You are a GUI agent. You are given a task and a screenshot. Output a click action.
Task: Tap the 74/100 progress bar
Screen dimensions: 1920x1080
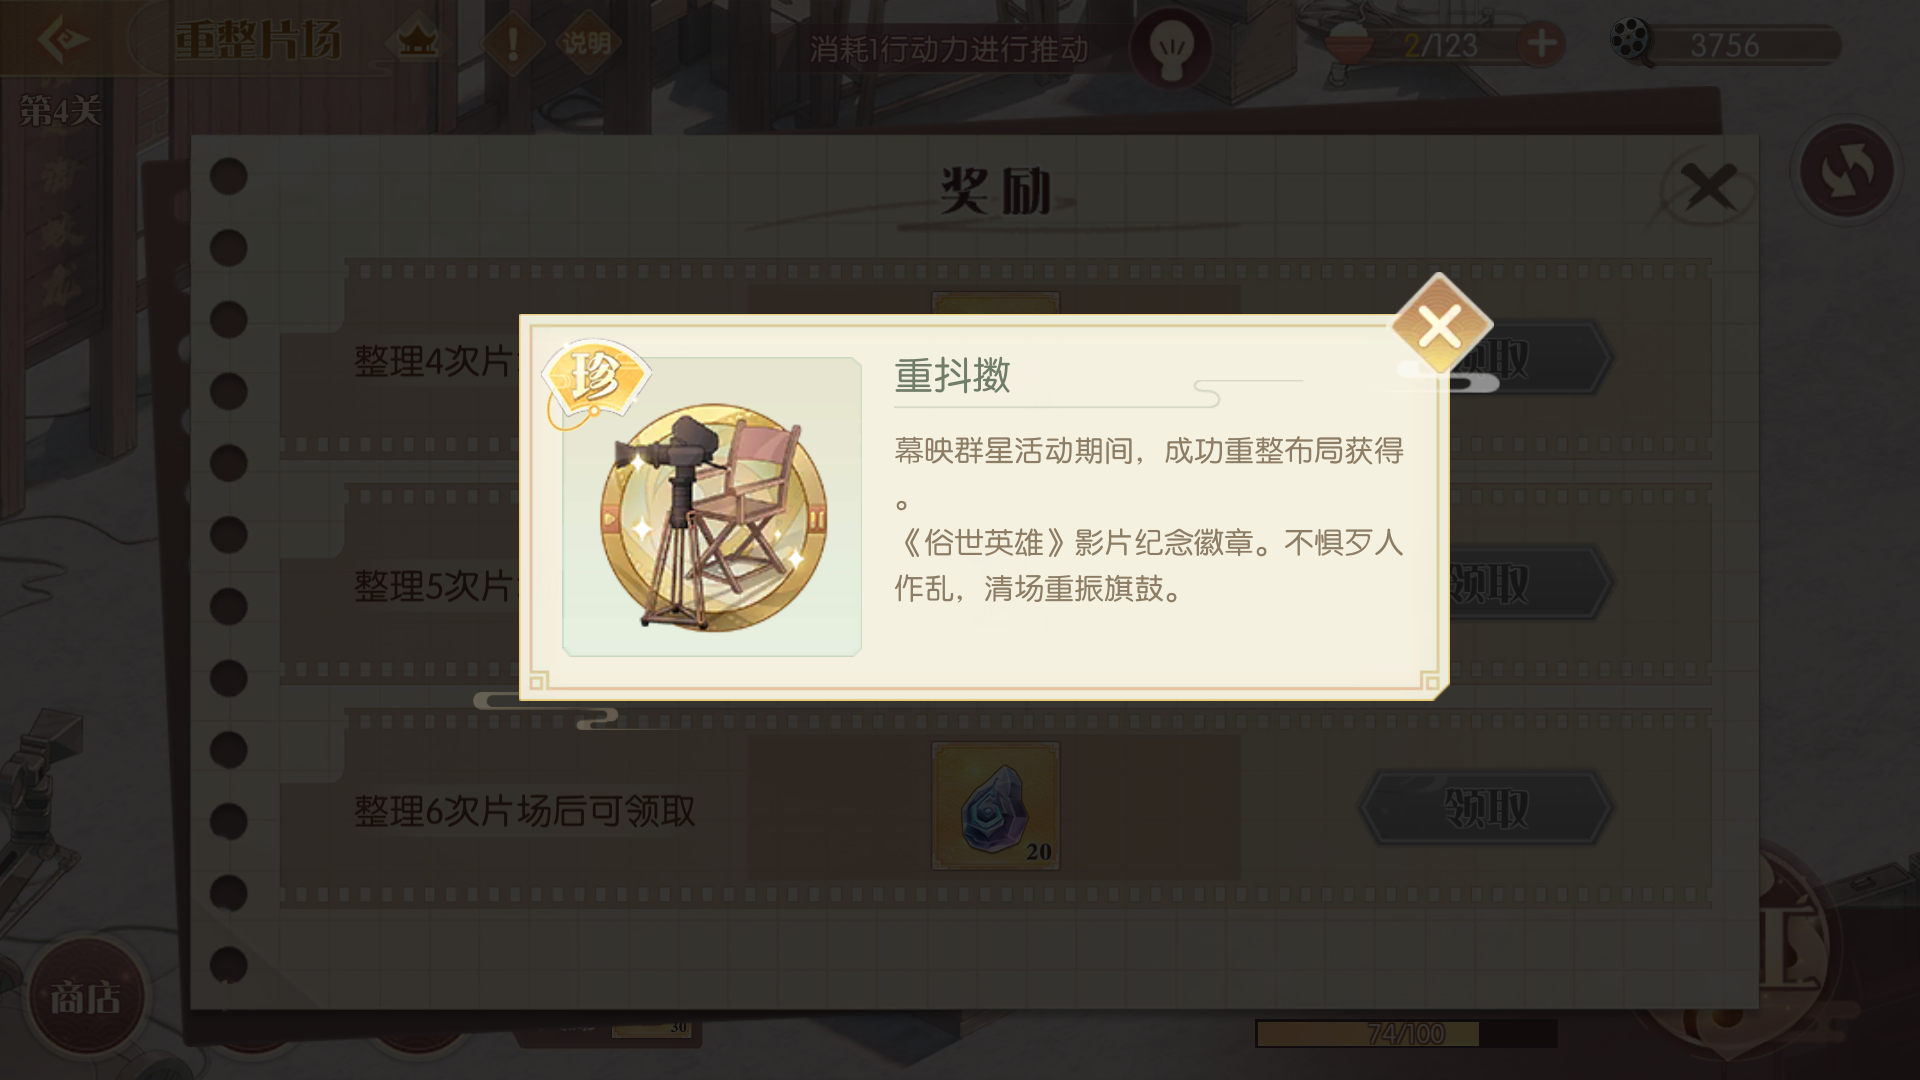click(1406, 1033)
